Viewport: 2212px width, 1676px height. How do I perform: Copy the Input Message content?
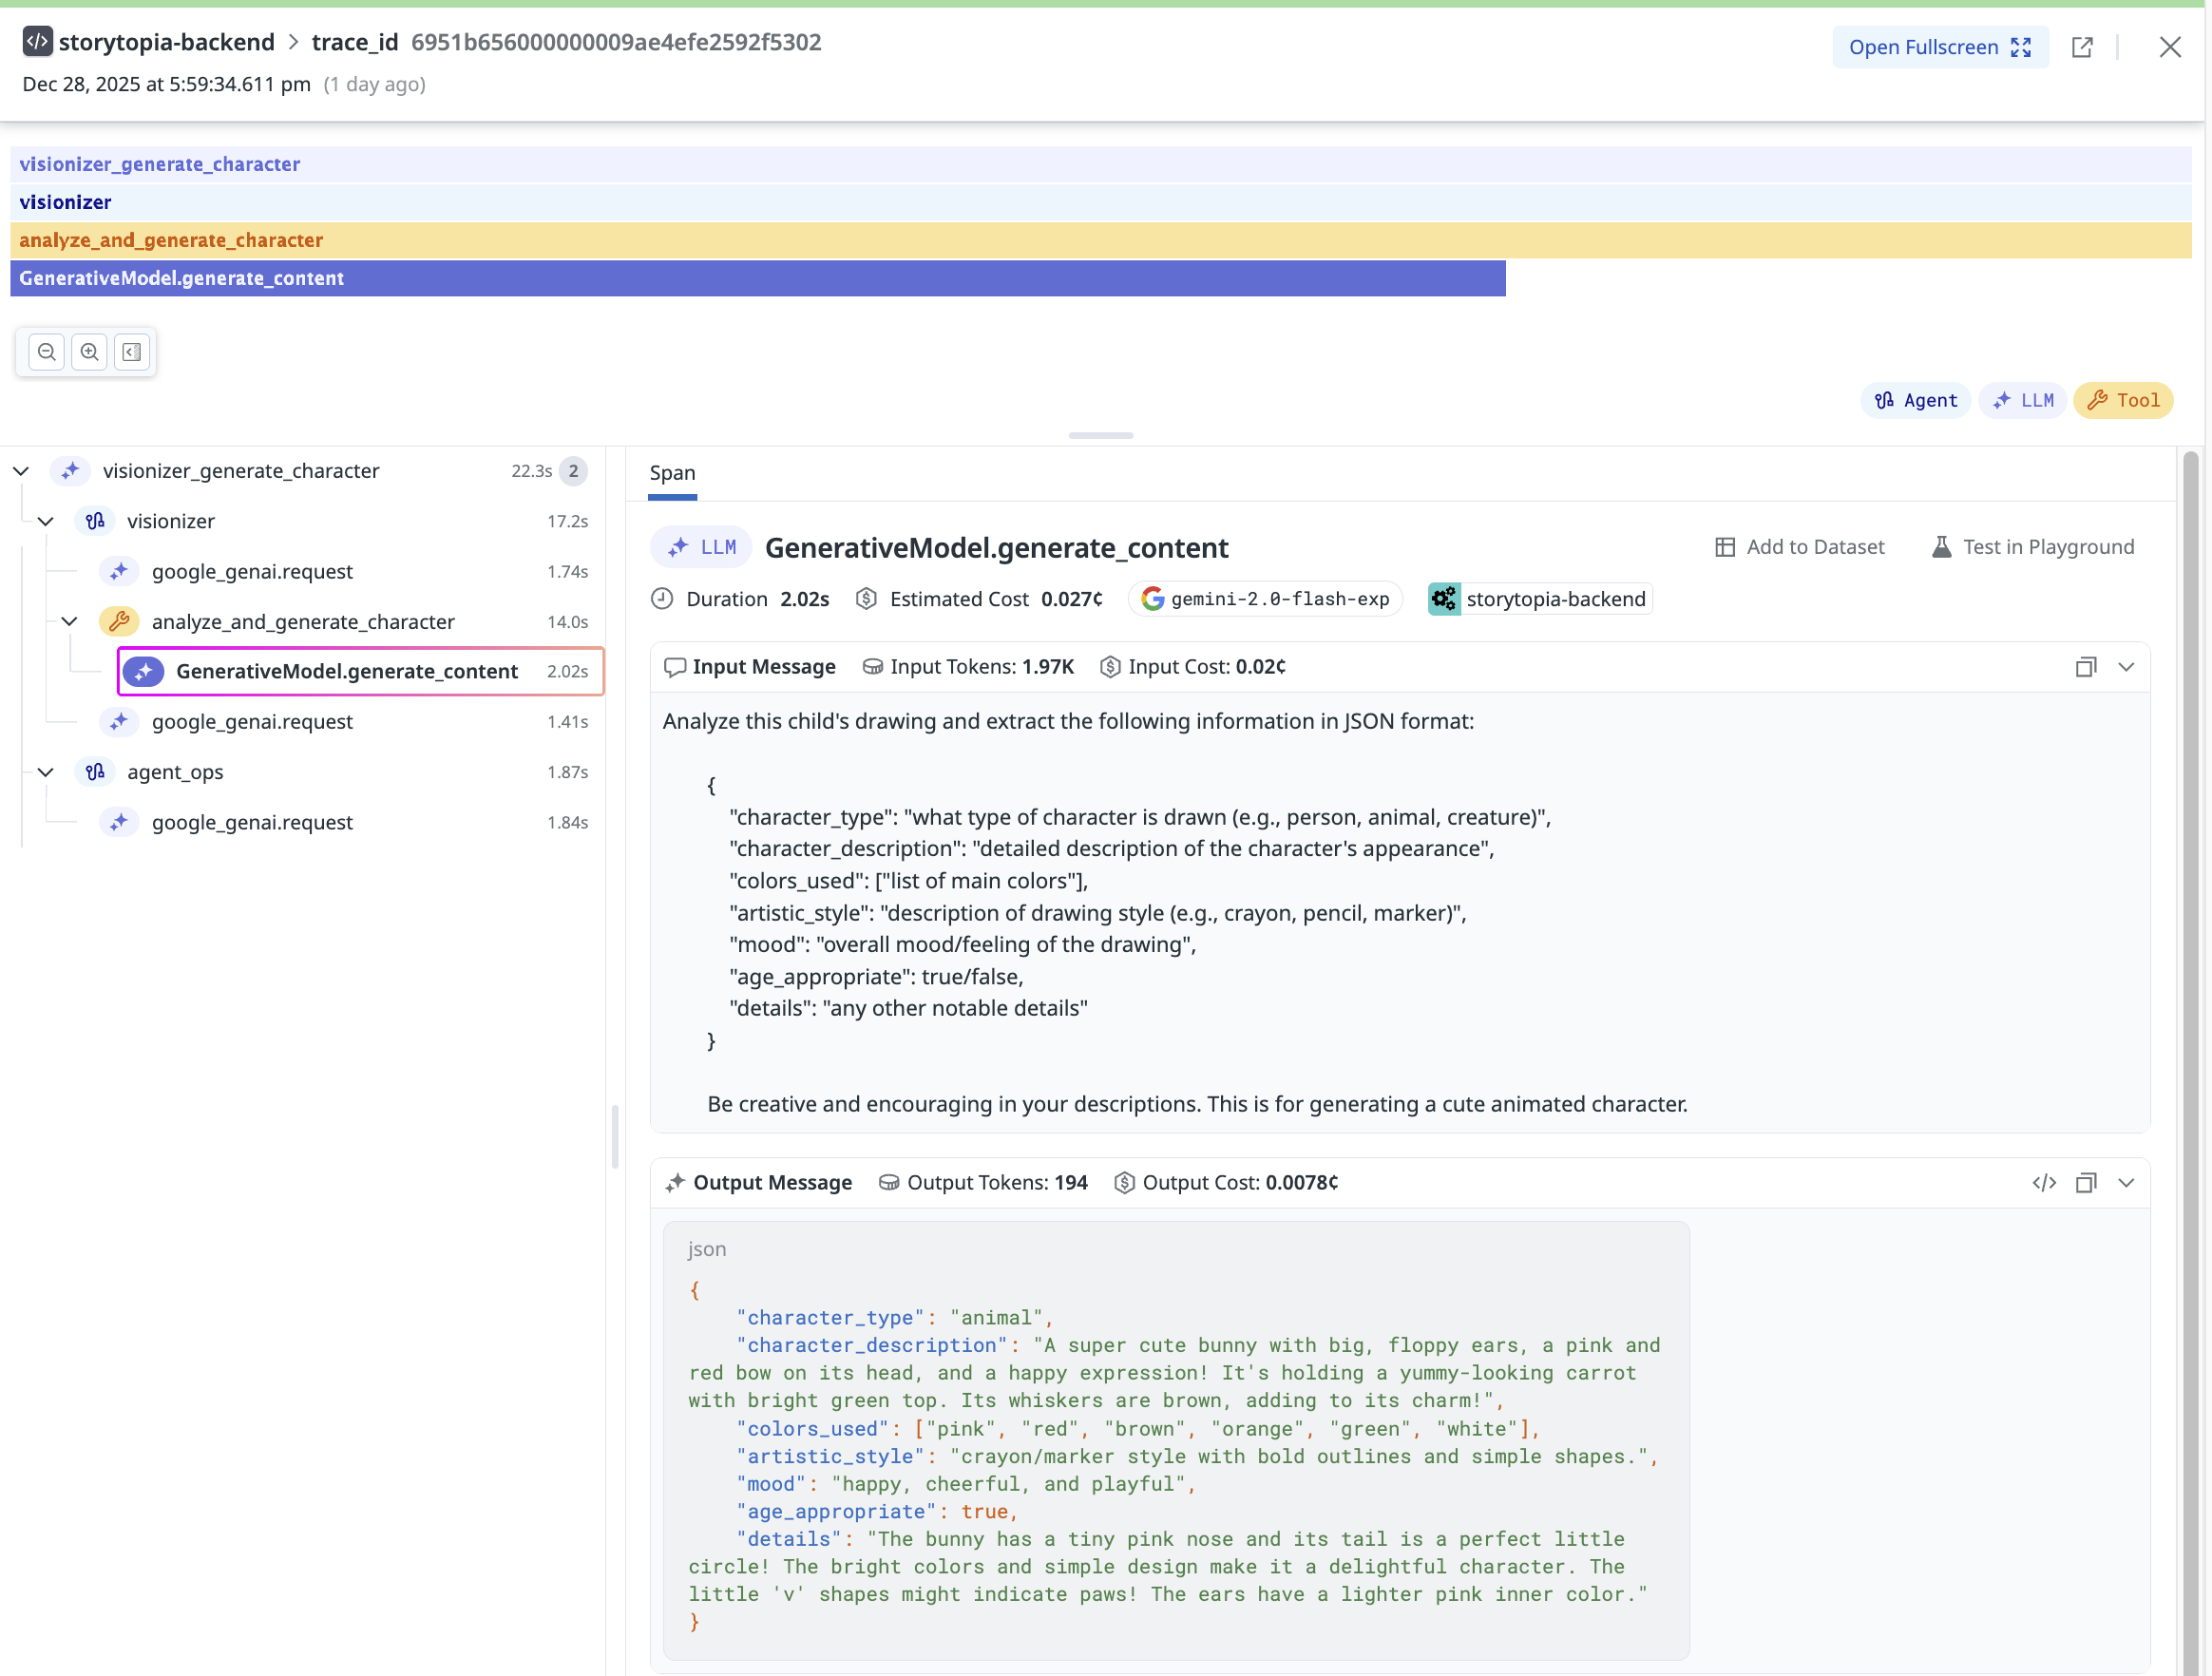[2085, 667]
